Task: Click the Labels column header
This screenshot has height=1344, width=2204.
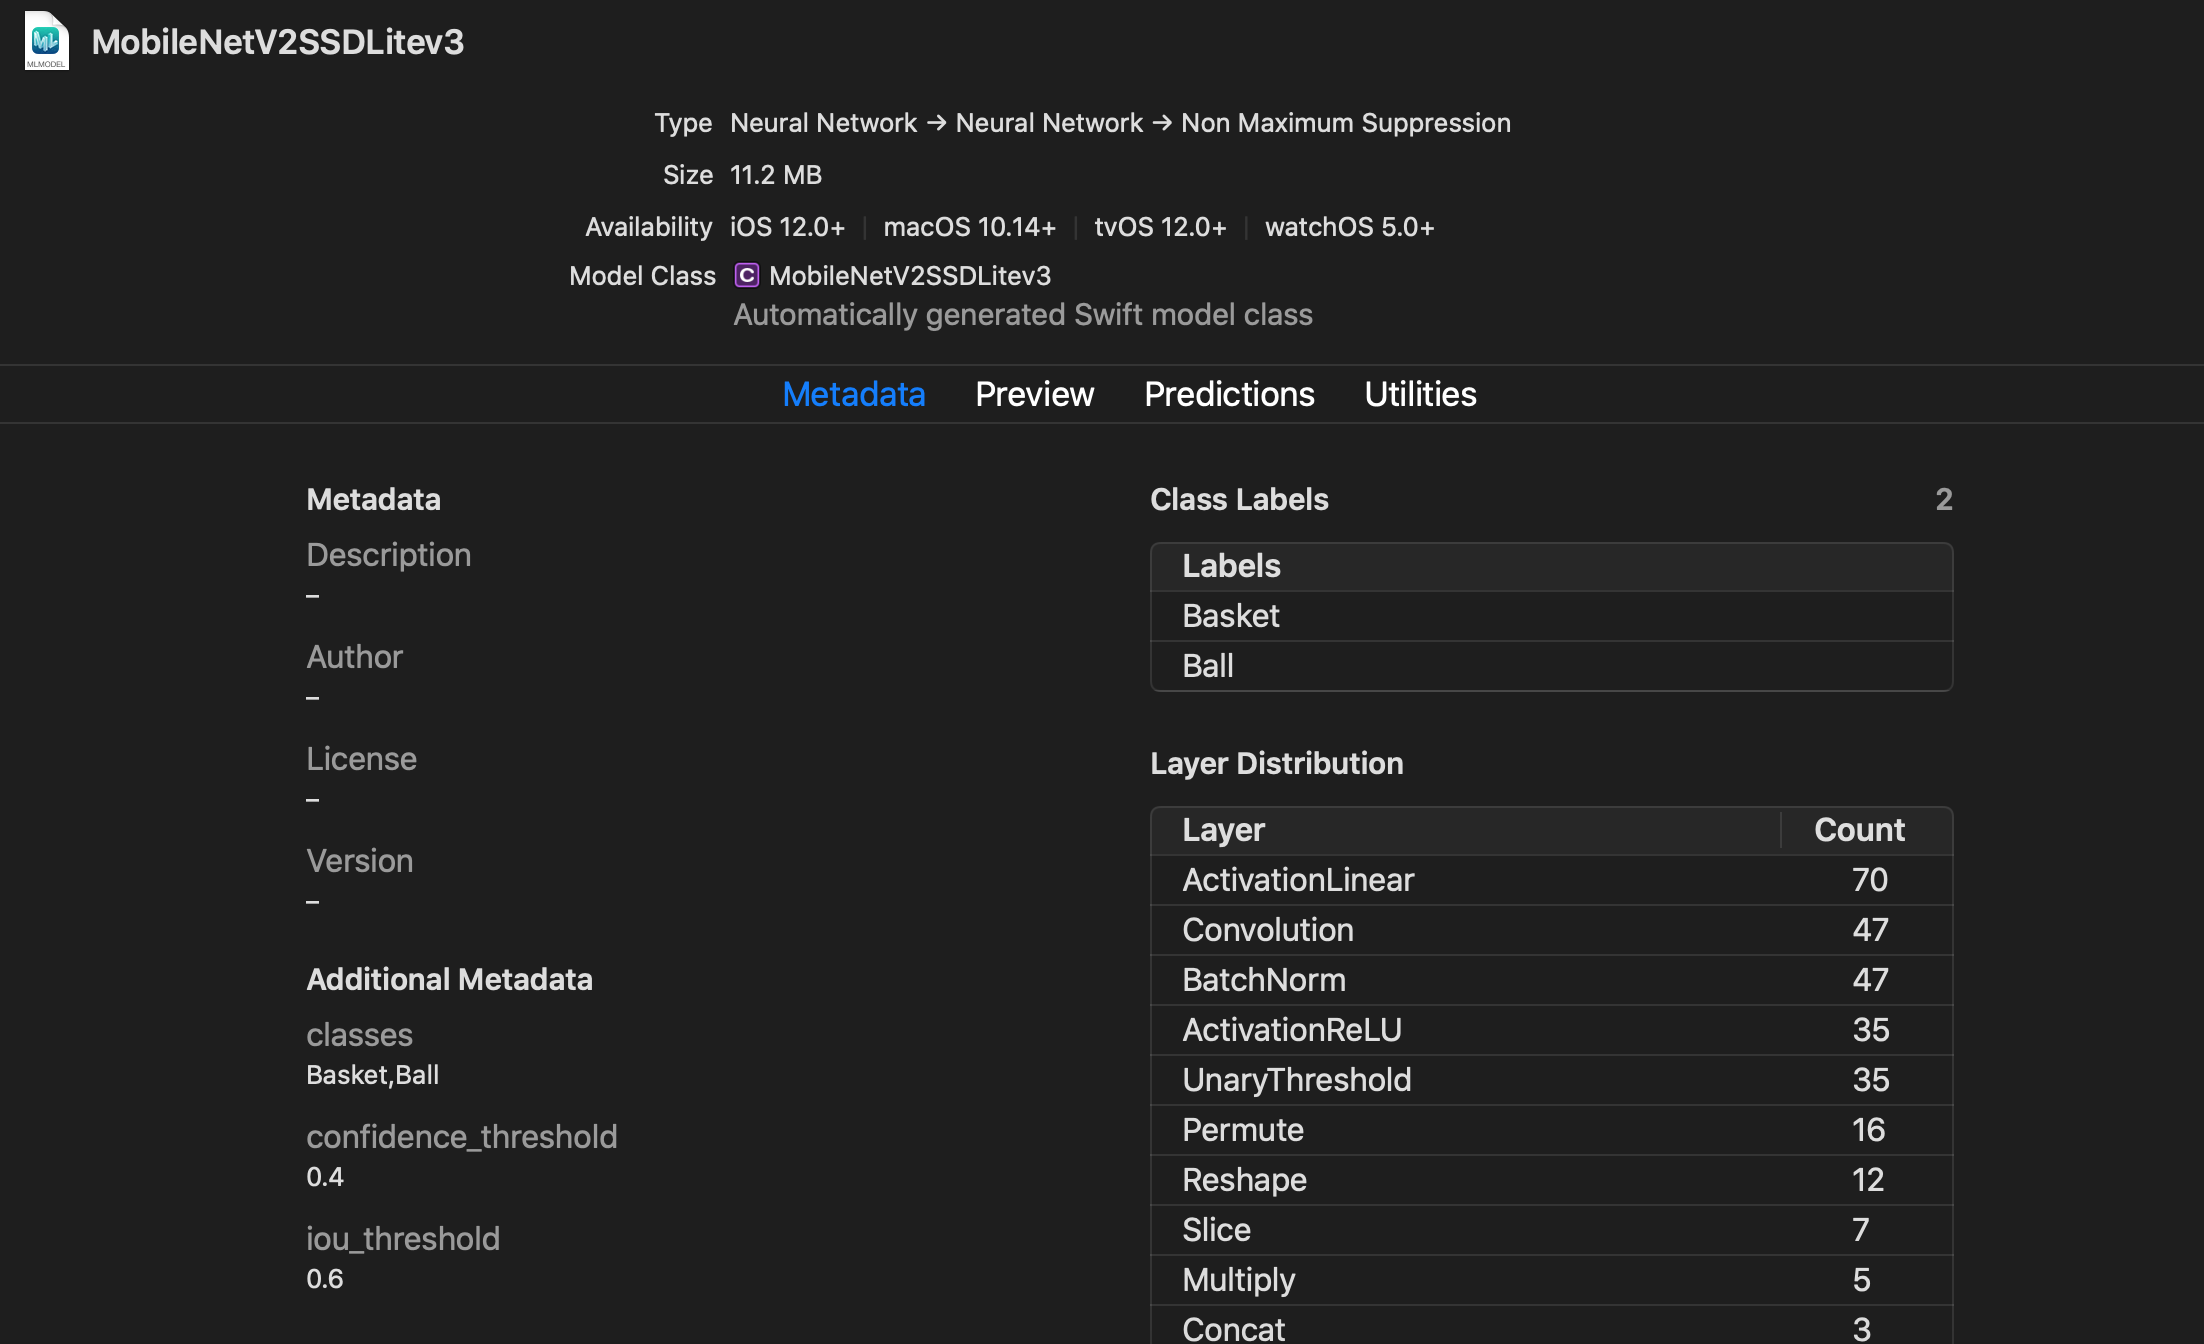Action: 1231,566
